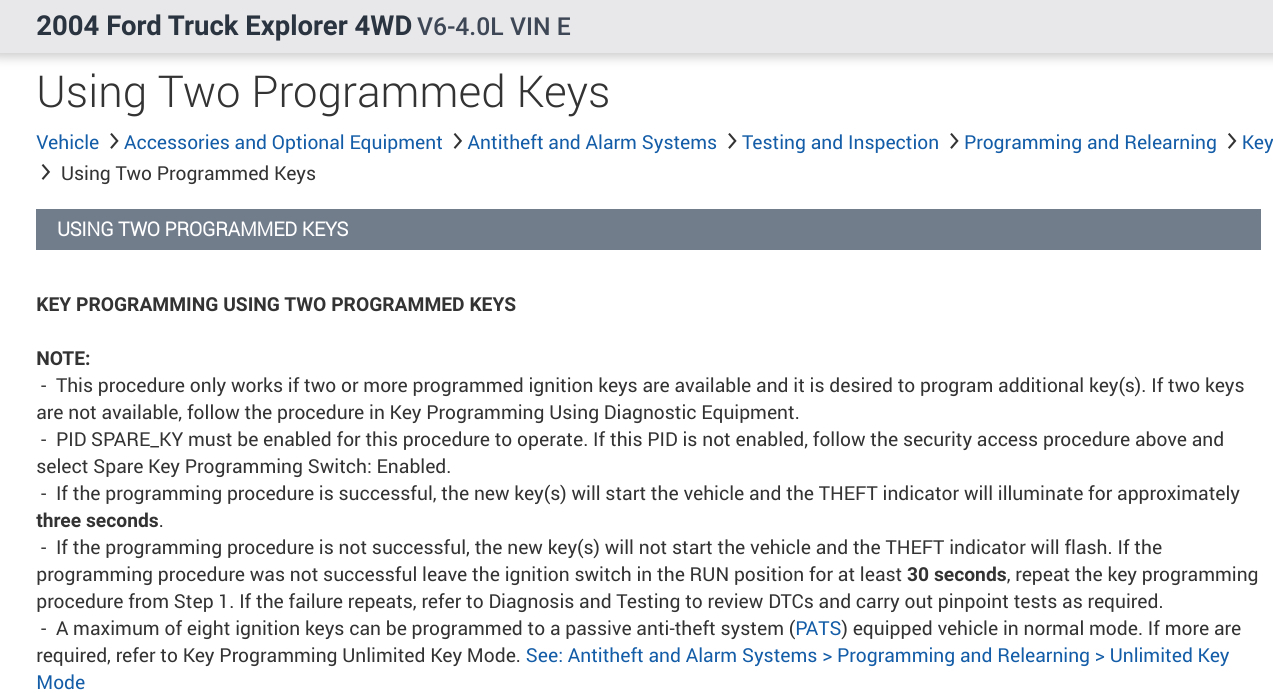The image size is (1273, 693).
Task: Open Accessories and Optional Equipment breadcrumb
Action: pos(283,143)
